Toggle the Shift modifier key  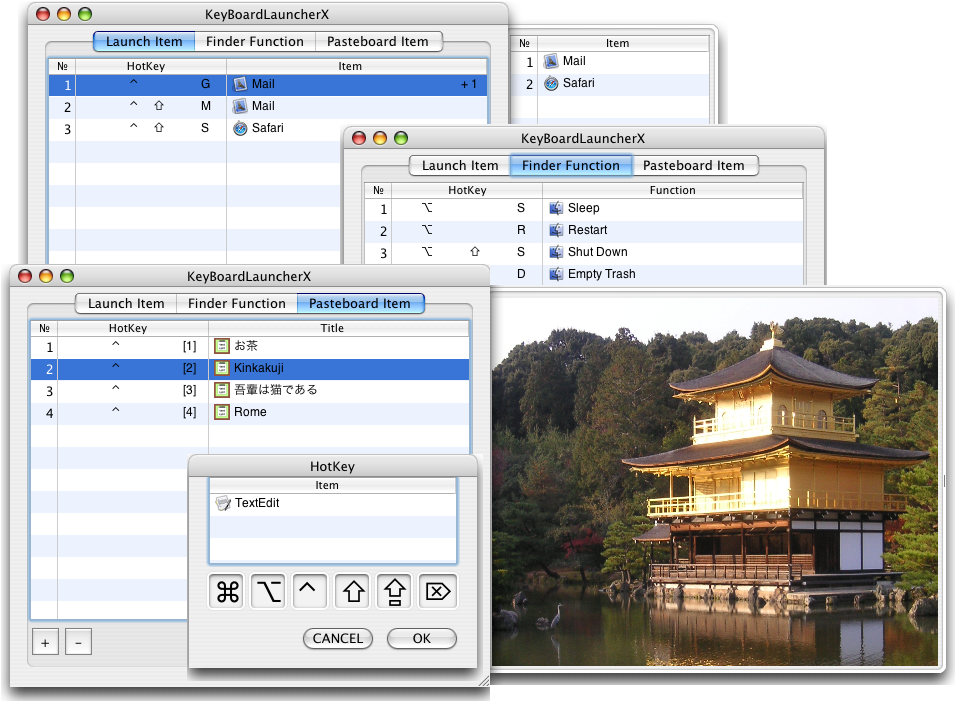[x=351, y=590]
